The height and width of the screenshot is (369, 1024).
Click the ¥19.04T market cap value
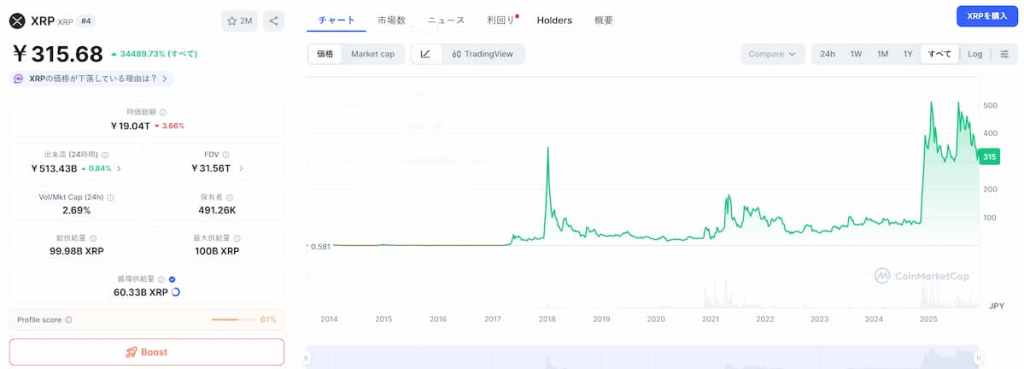(x=131, y=125)
